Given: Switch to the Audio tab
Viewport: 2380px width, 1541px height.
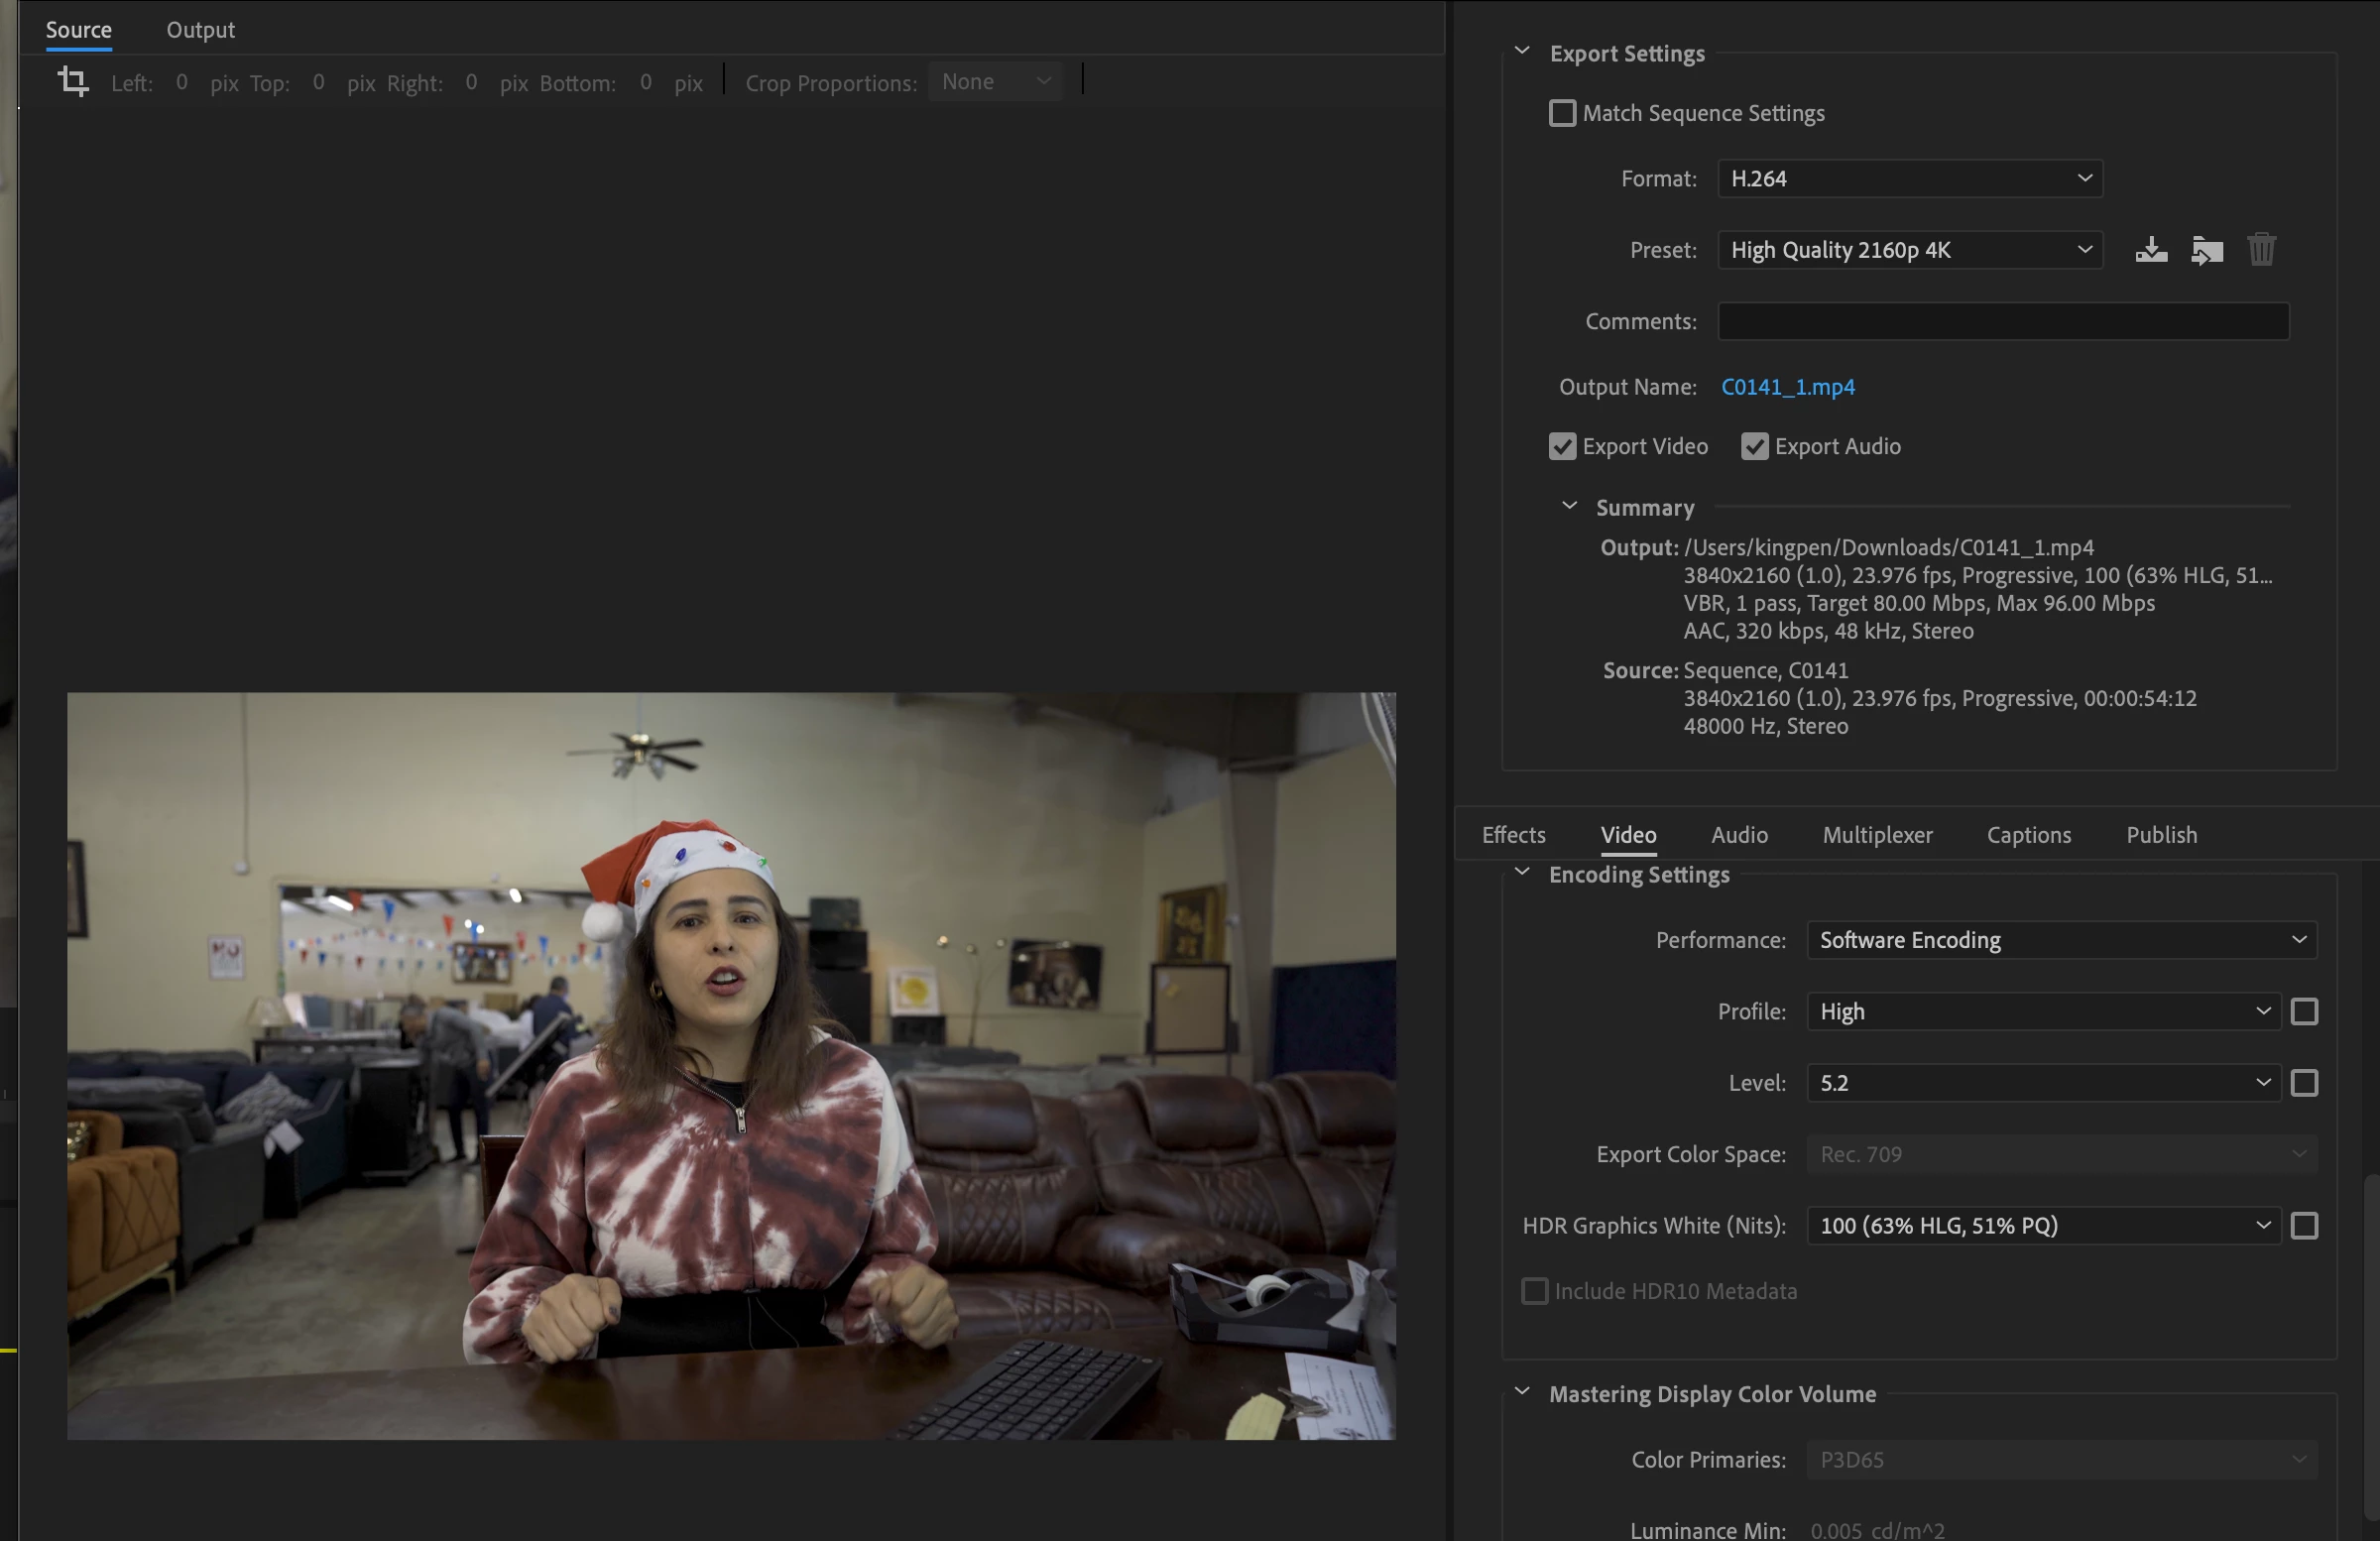Looking at the screenshot, I should (x=1739, y=835).
